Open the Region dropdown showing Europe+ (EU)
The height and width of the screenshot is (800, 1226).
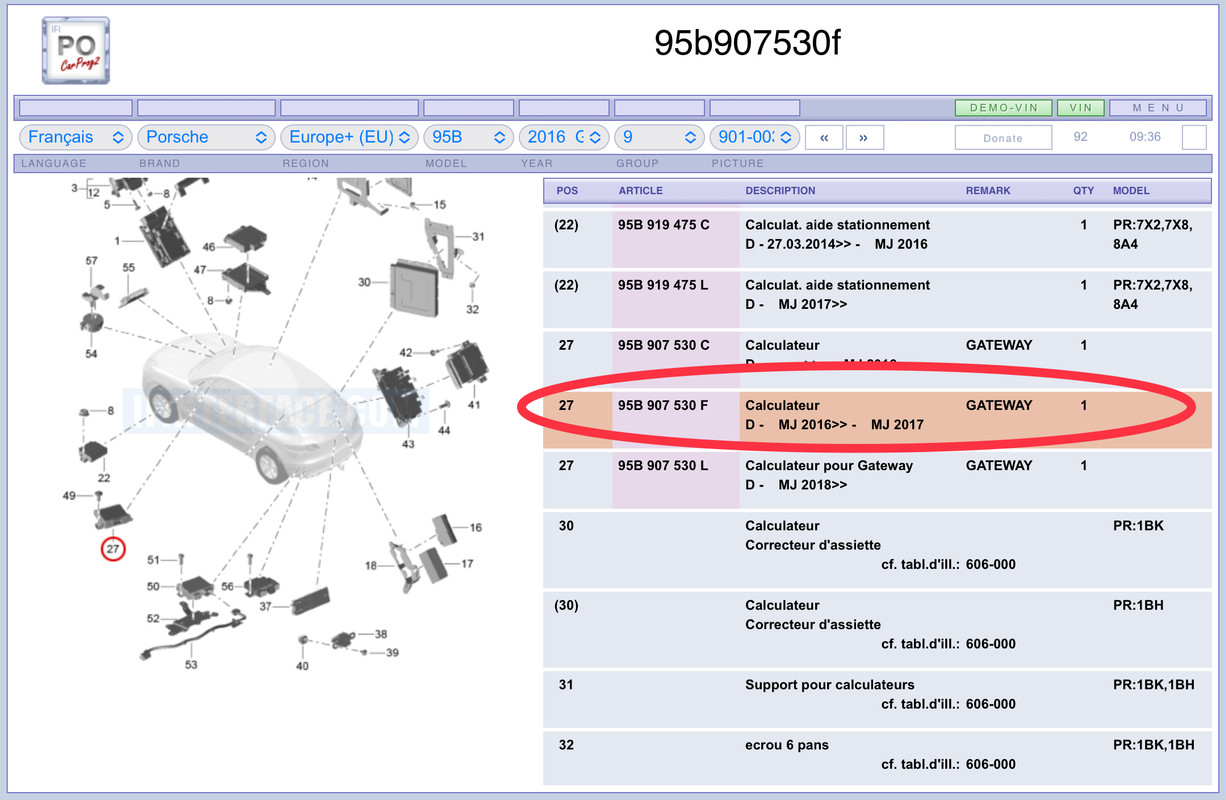coord(349,137)
